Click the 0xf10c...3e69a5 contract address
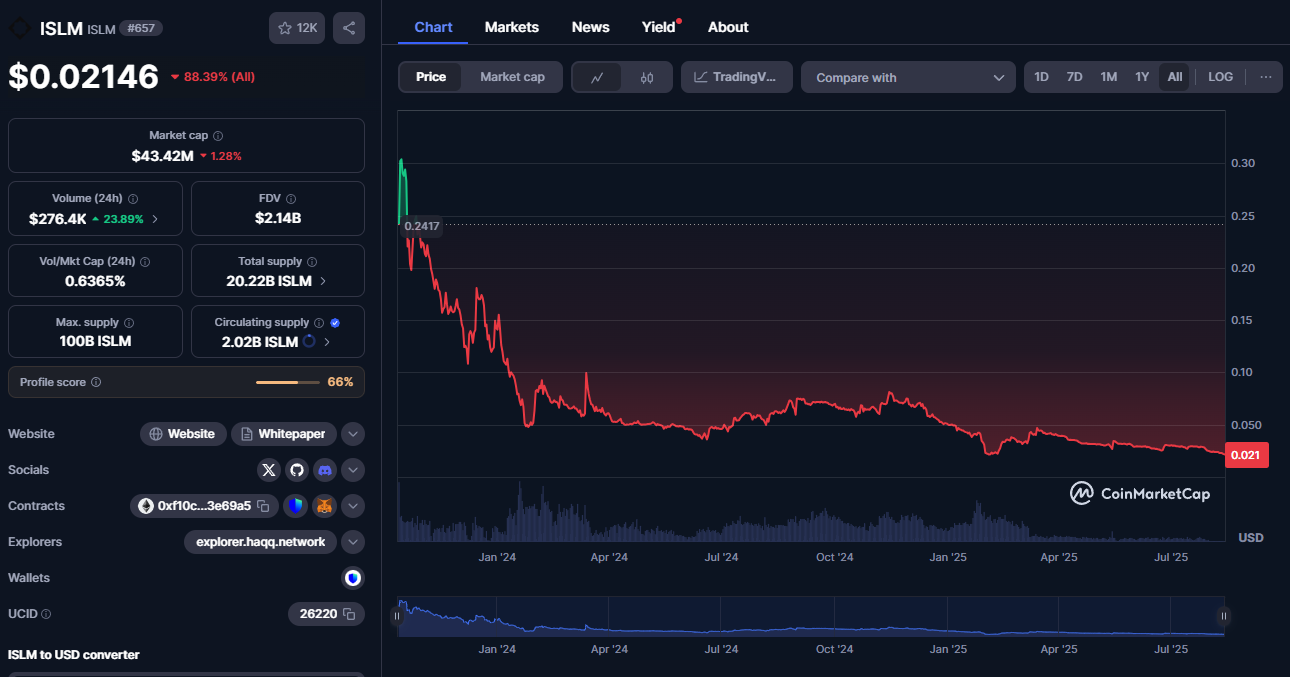 pos(204,506)
